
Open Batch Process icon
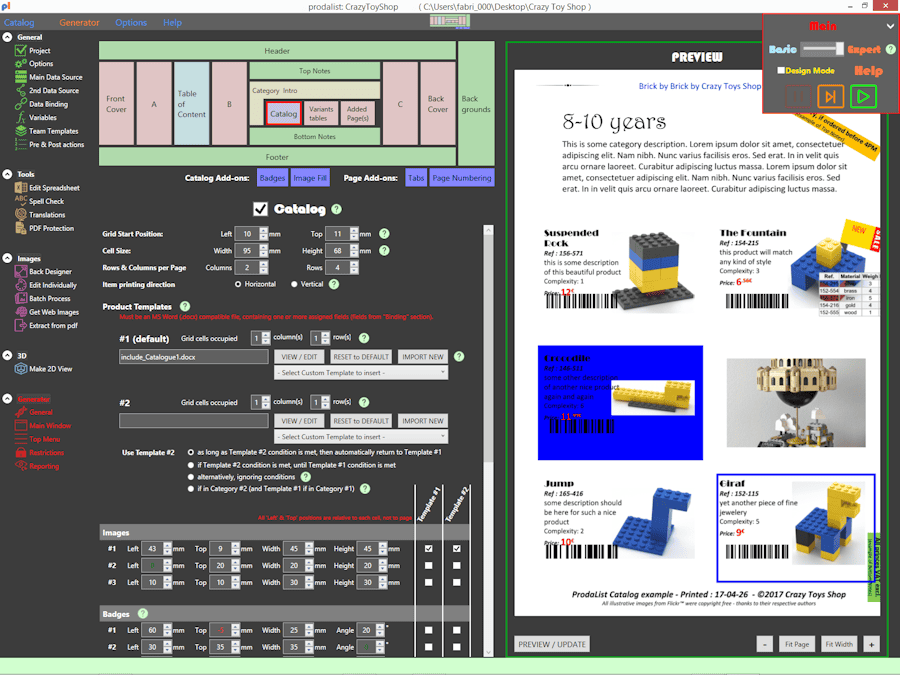click(21, 298)
